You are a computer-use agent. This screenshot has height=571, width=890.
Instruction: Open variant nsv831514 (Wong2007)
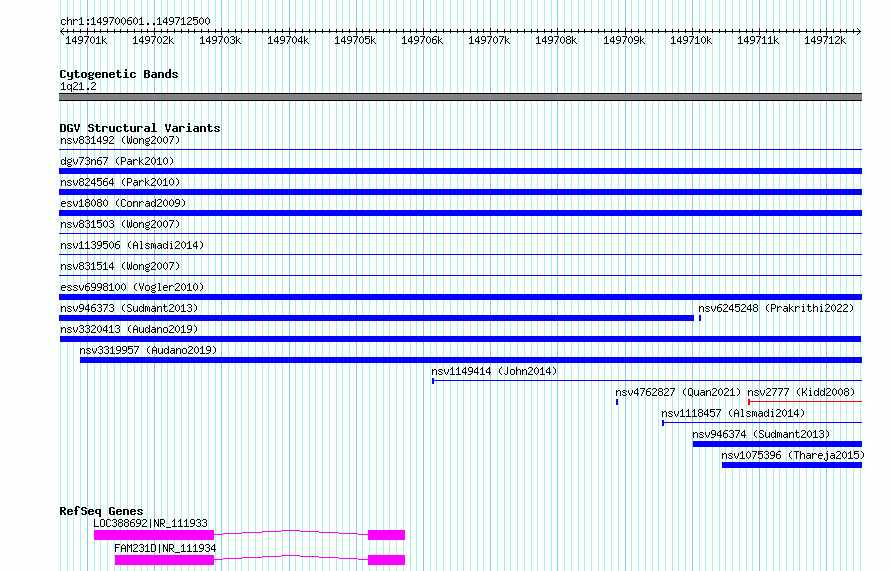[120, 266]
